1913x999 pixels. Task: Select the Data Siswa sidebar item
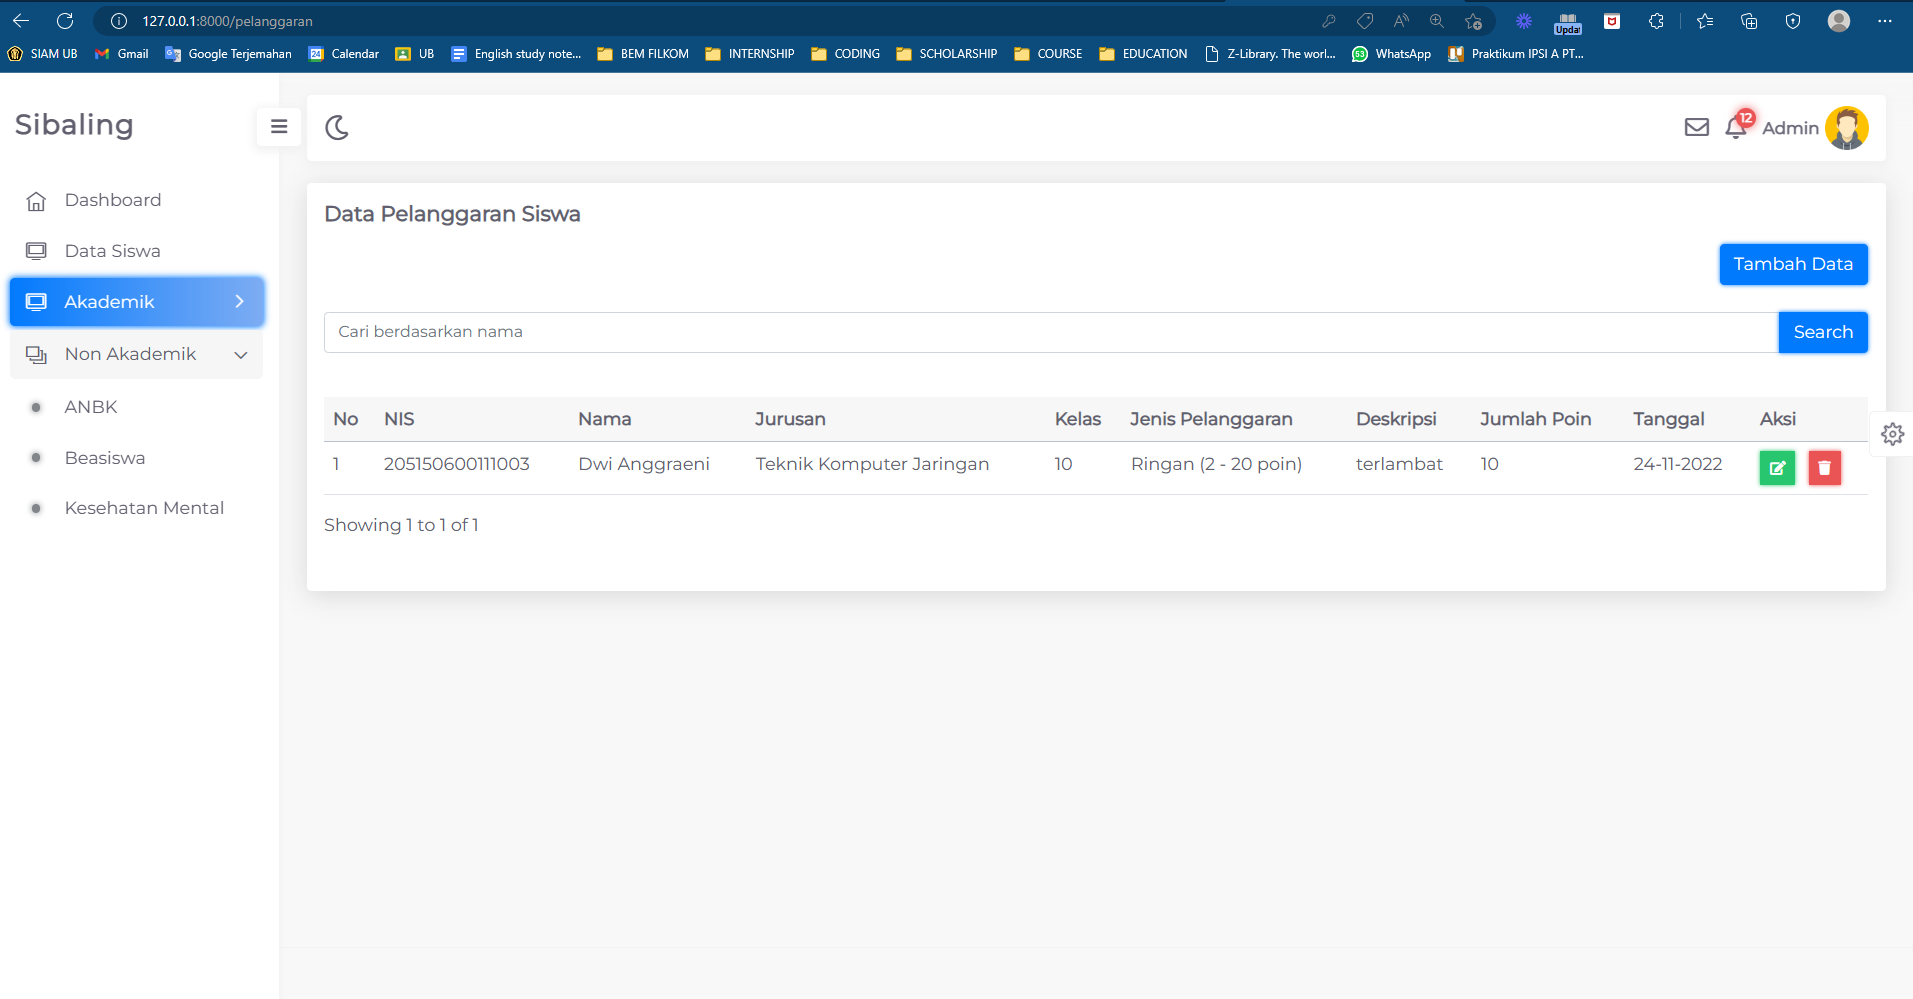click(112, 250)
